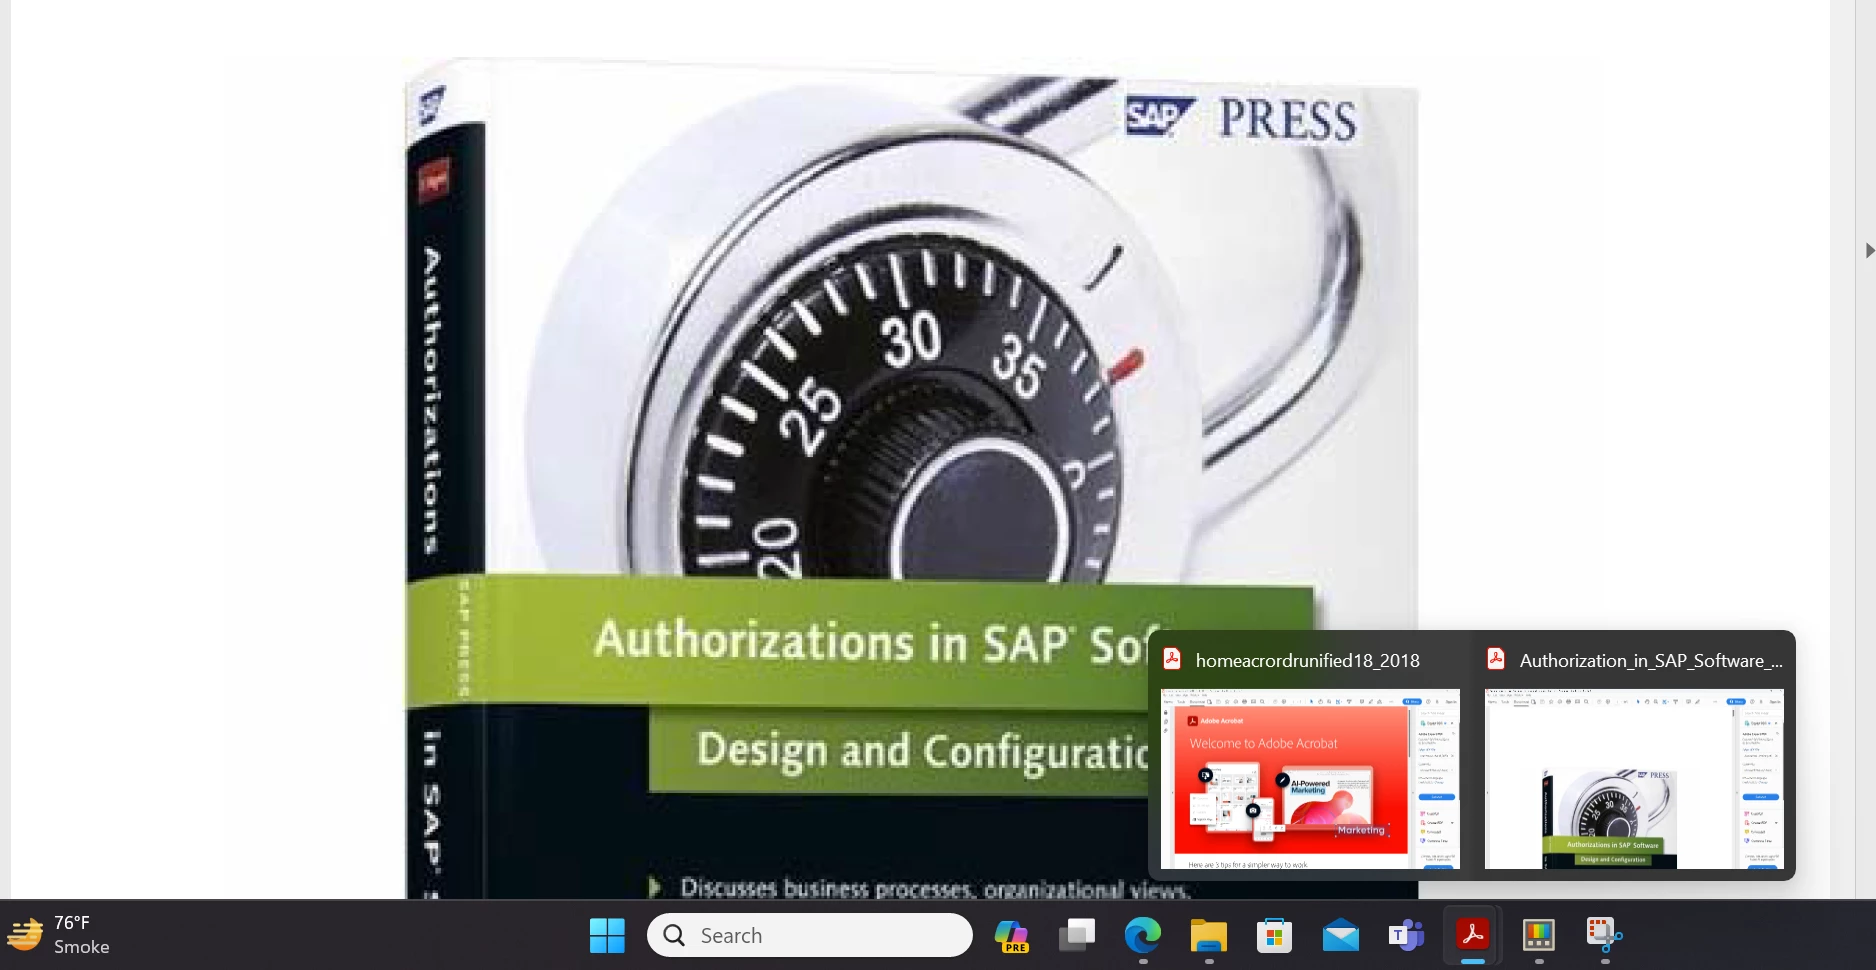
Task: Switch to the Authorization_in_SAP_Software window preview
Action: pos(1634,778)
